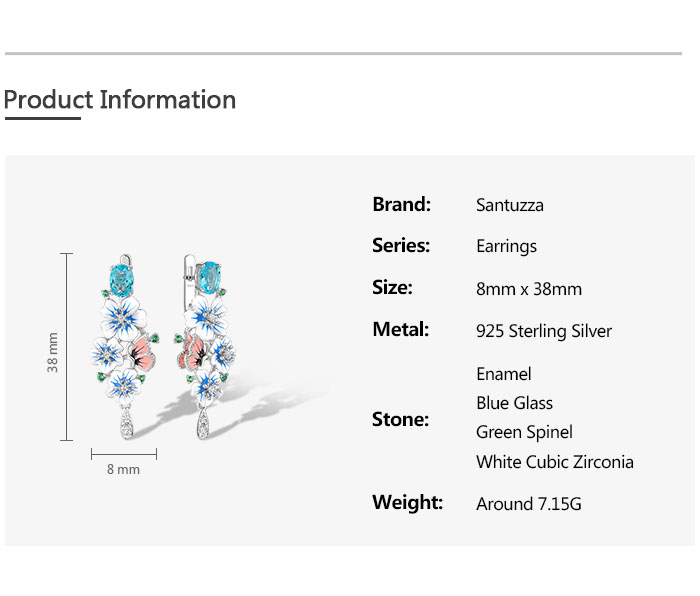Click the Around 7.15G weight value
This screenshot has height=596, width=700.
(529, 504)
